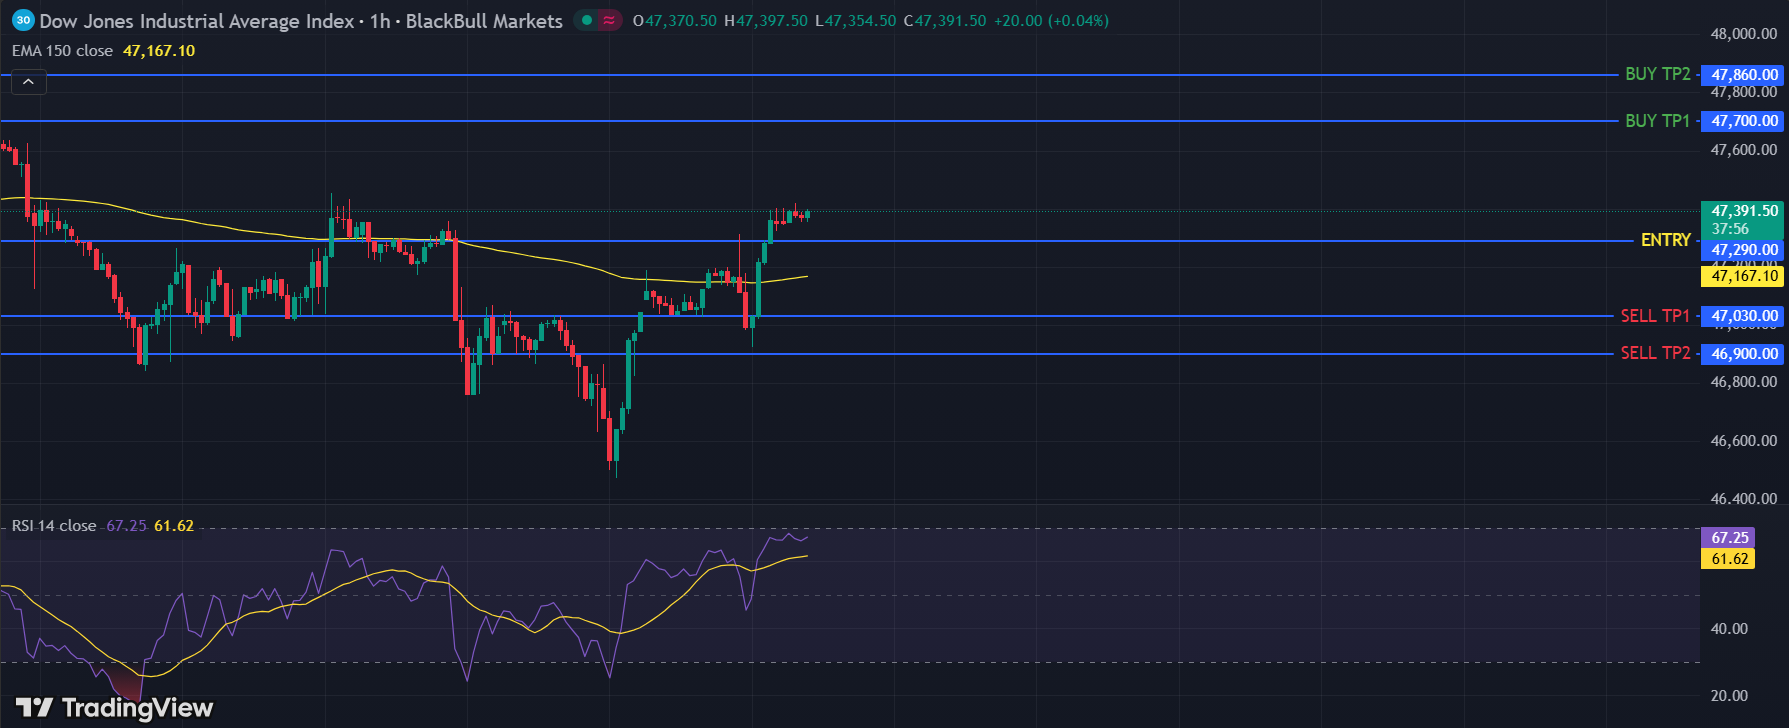Click the green current price 47,391.50 tag
The image size is (1789, 728).
point(1744,211)
